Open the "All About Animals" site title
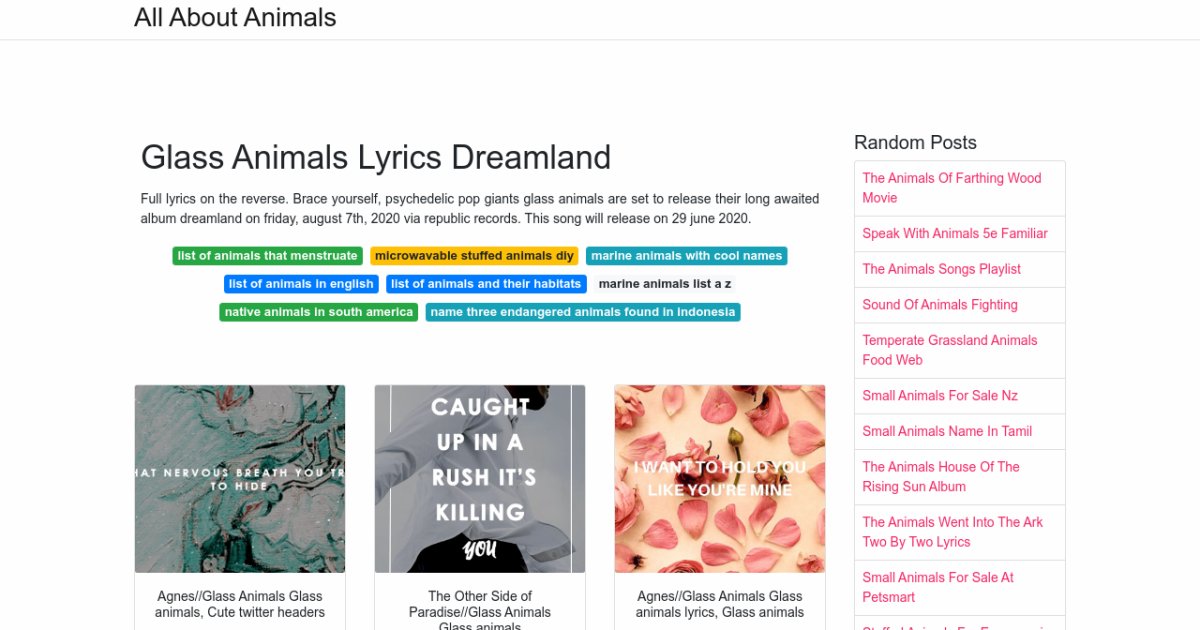The height and width of the screenshot is (630, 1200). (x=235, y=17)
